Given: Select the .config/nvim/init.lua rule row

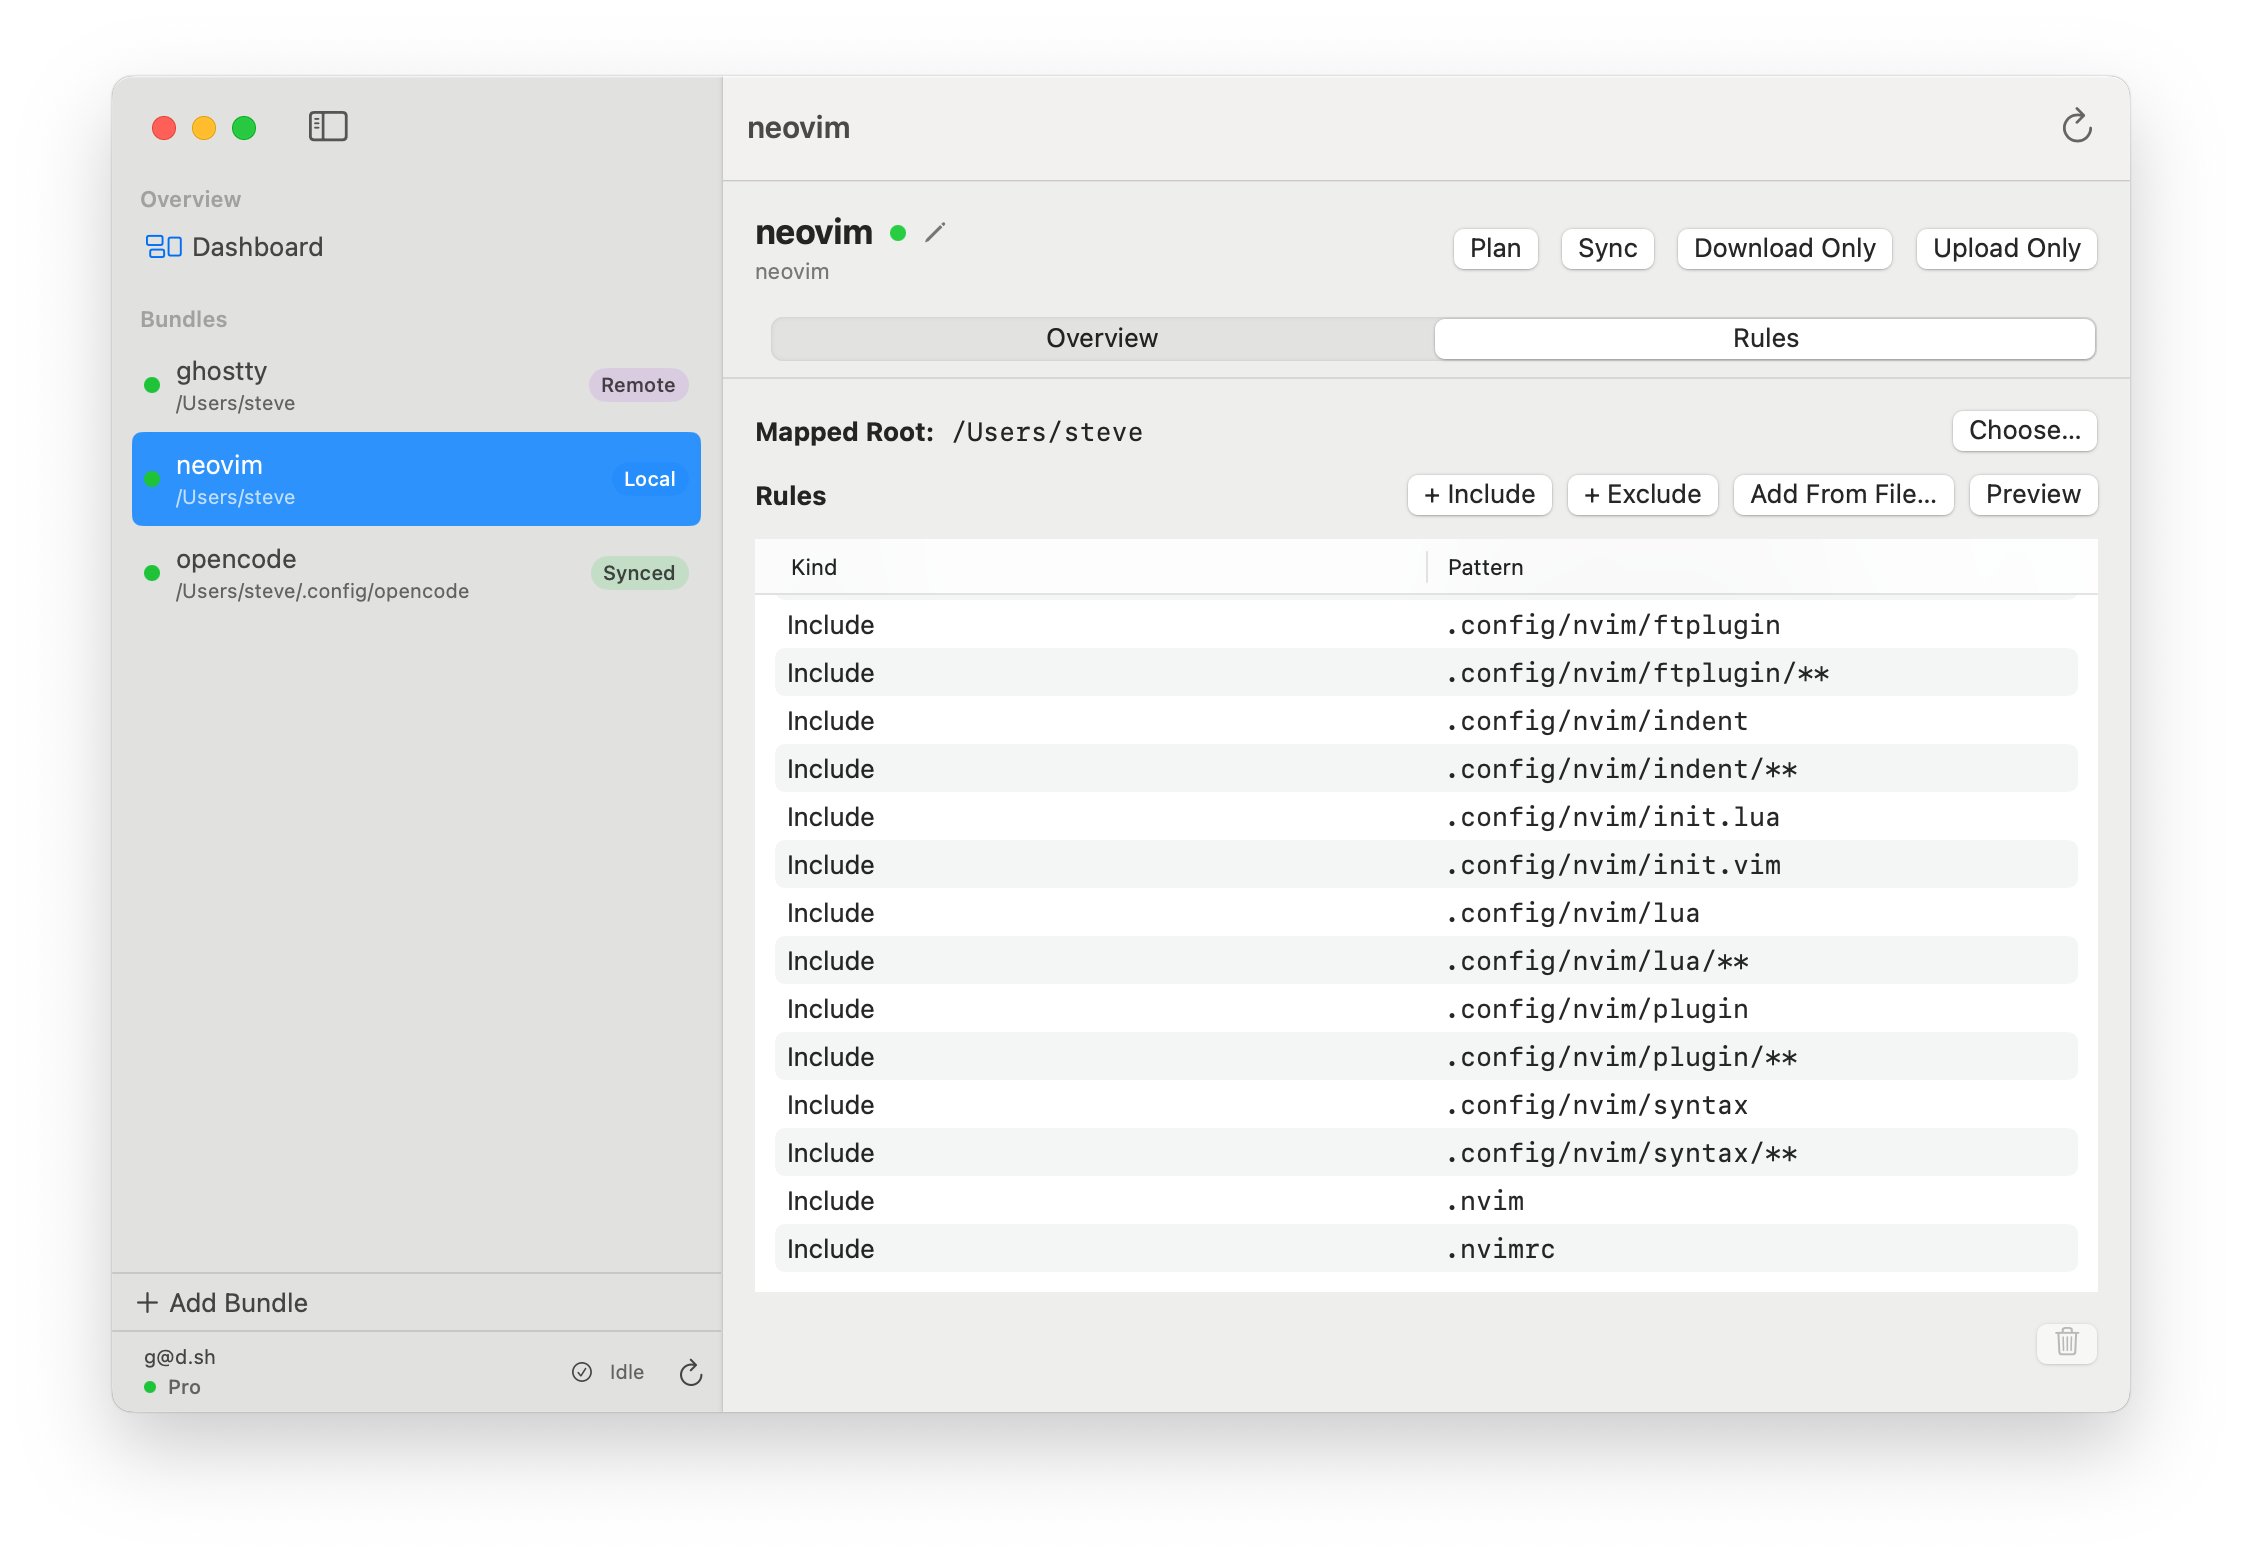Looking at the screenshot, I should tap(1425, 817).
